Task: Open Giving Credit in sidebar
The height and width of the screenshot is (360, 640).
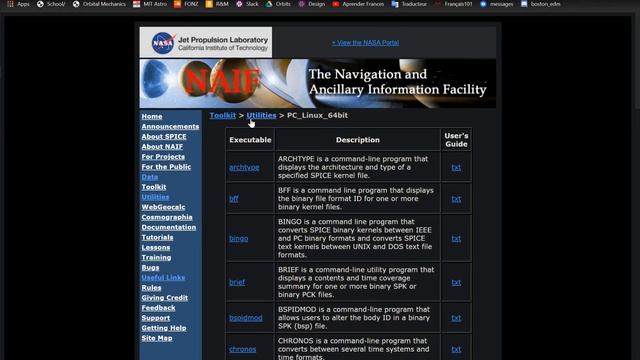Action: (165, 298)
